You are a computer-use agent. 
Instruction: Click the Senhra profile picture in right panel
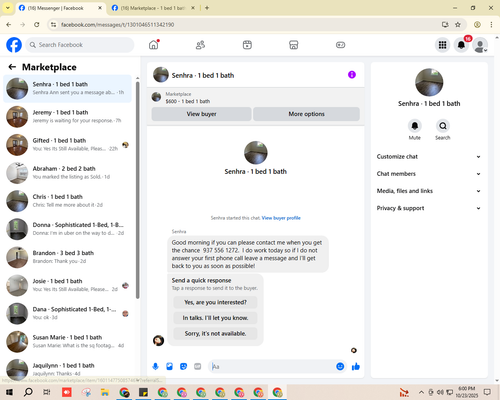pos(429,82)
